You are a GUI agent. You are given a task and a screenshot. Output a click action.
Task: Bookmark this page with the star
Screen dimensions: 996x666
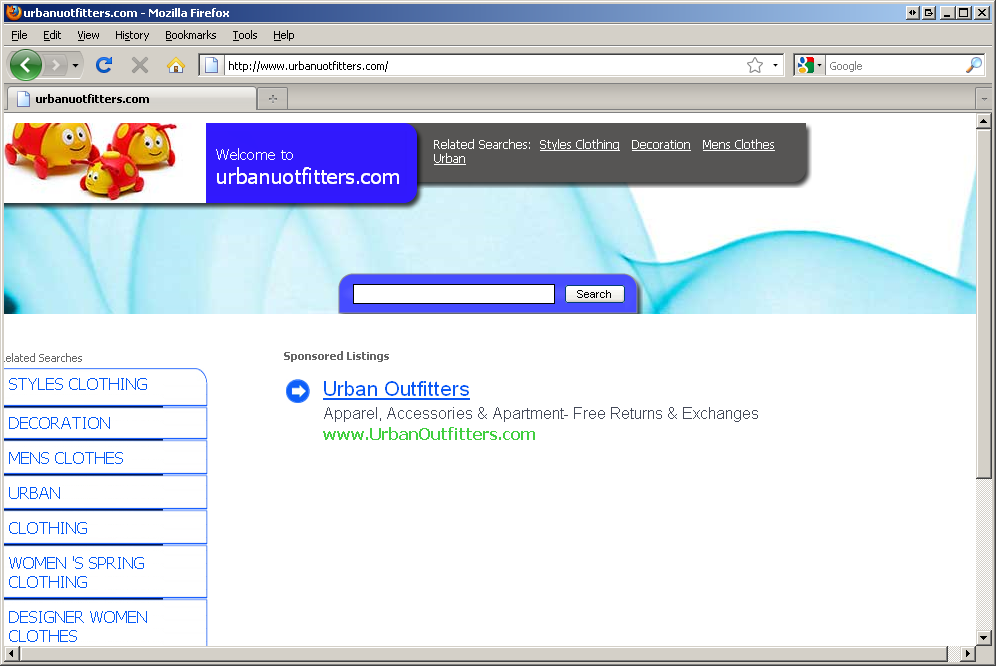tap(755, 65)
